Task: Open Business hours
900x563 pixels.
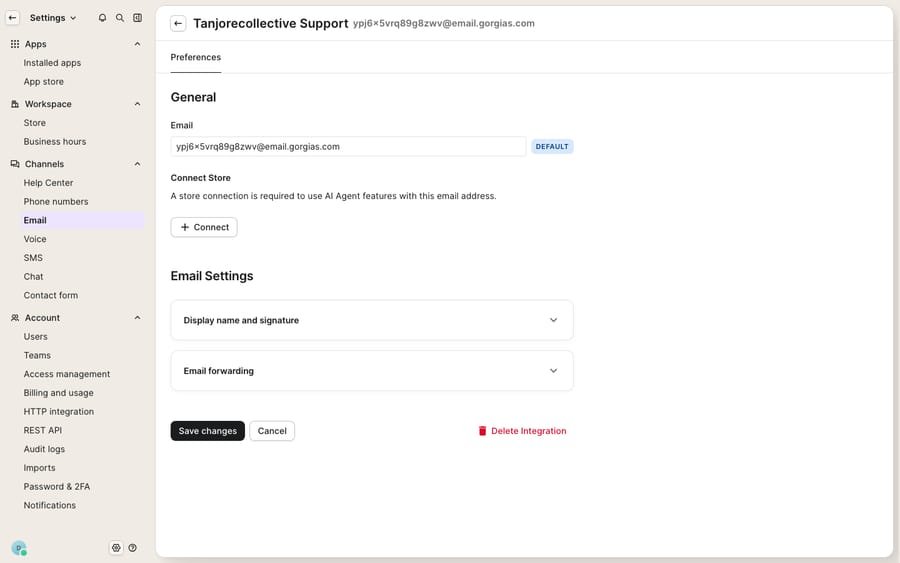Action: point(55,142)
